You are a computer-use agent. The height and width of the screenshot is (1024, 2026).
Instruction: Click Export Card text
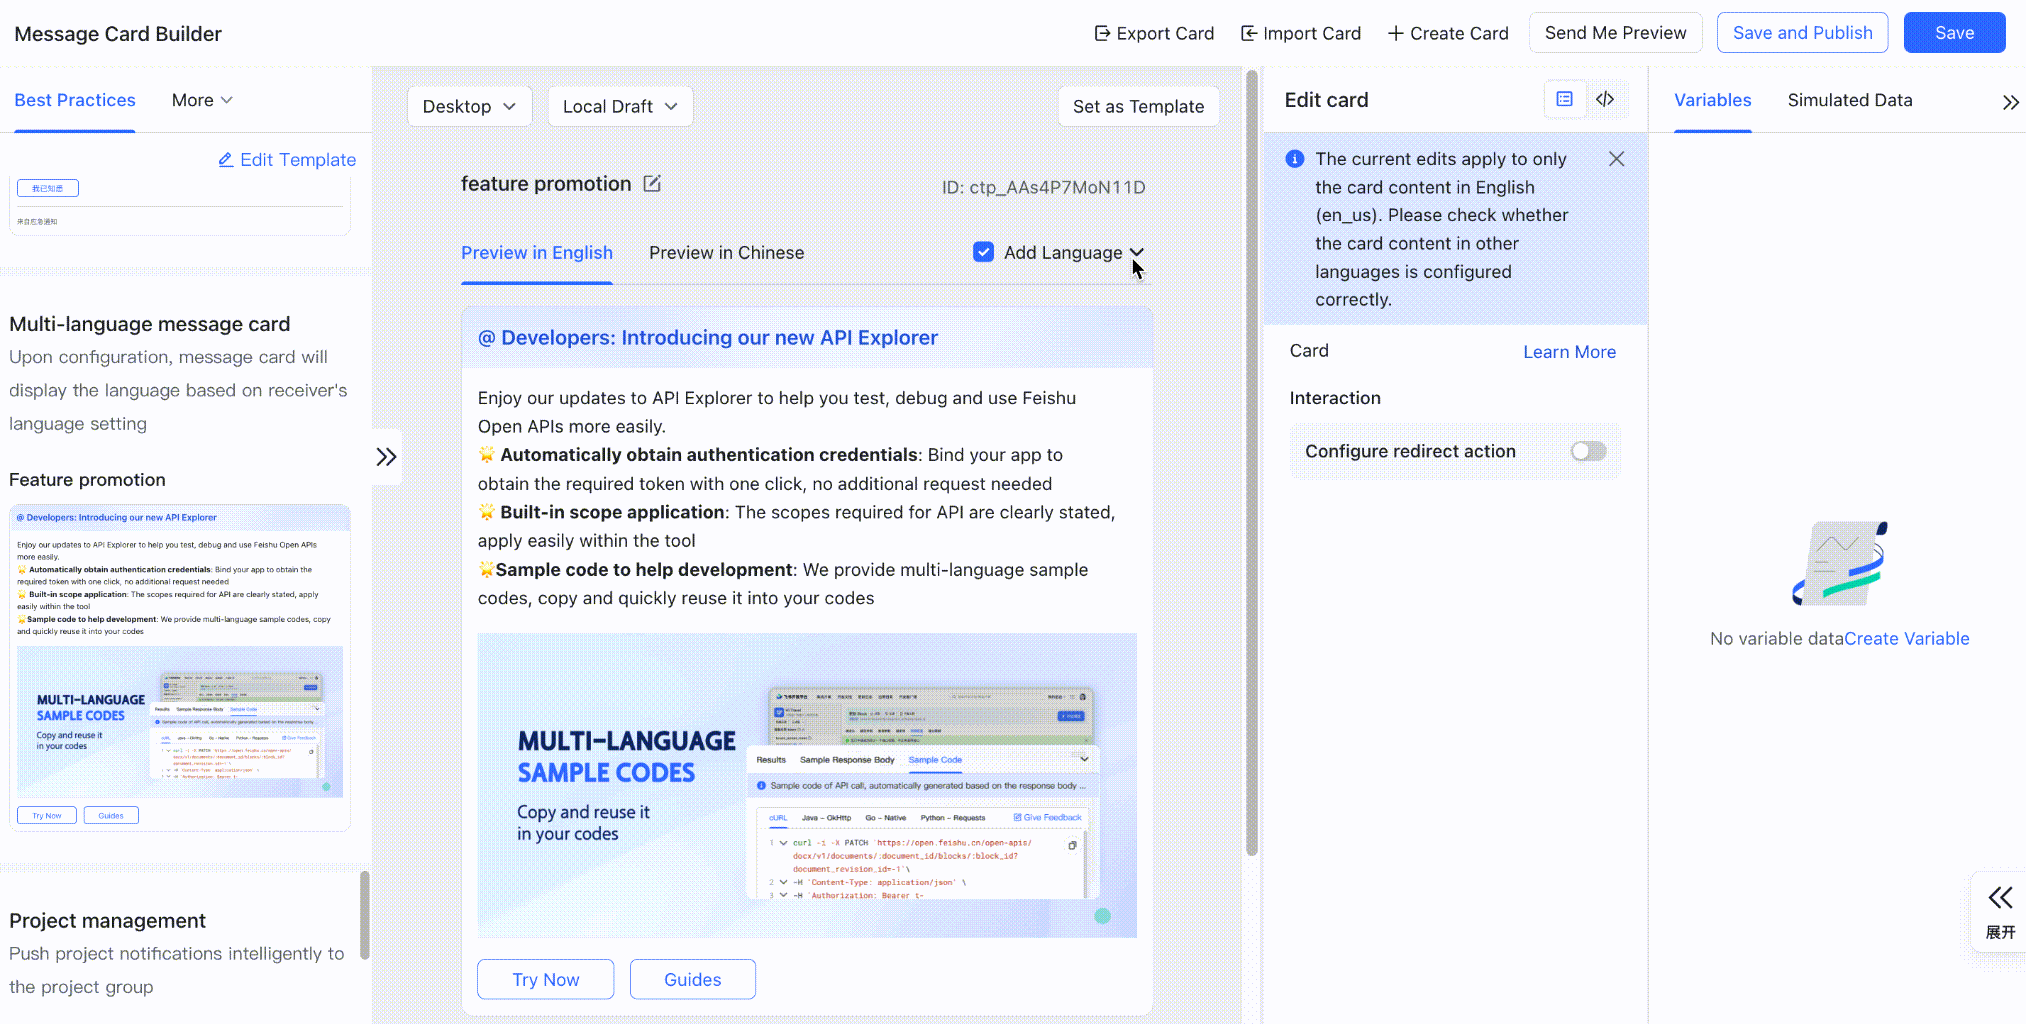(x=1166, y=33)
